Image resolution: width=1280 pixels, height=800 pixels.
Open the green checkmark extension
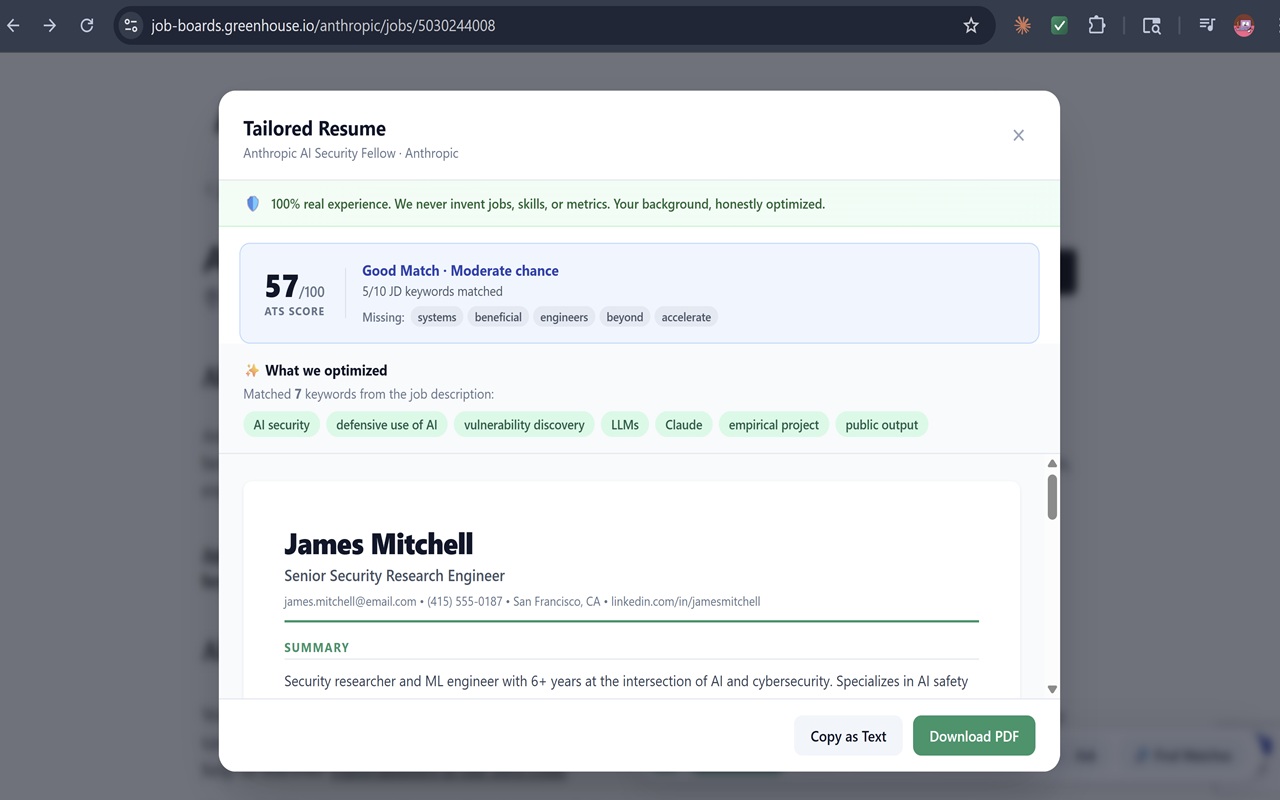[1059, 26]
